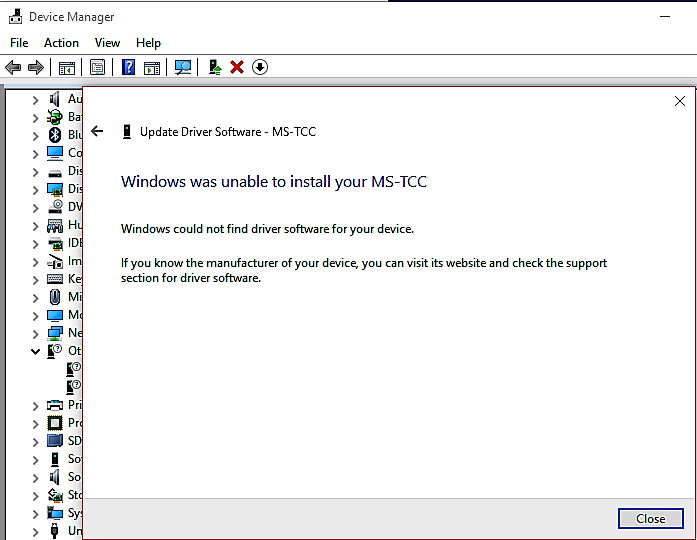This screenshot has height=540, width=697.
Task: Select the Storage controllers icon
Action: click(55, 495)
